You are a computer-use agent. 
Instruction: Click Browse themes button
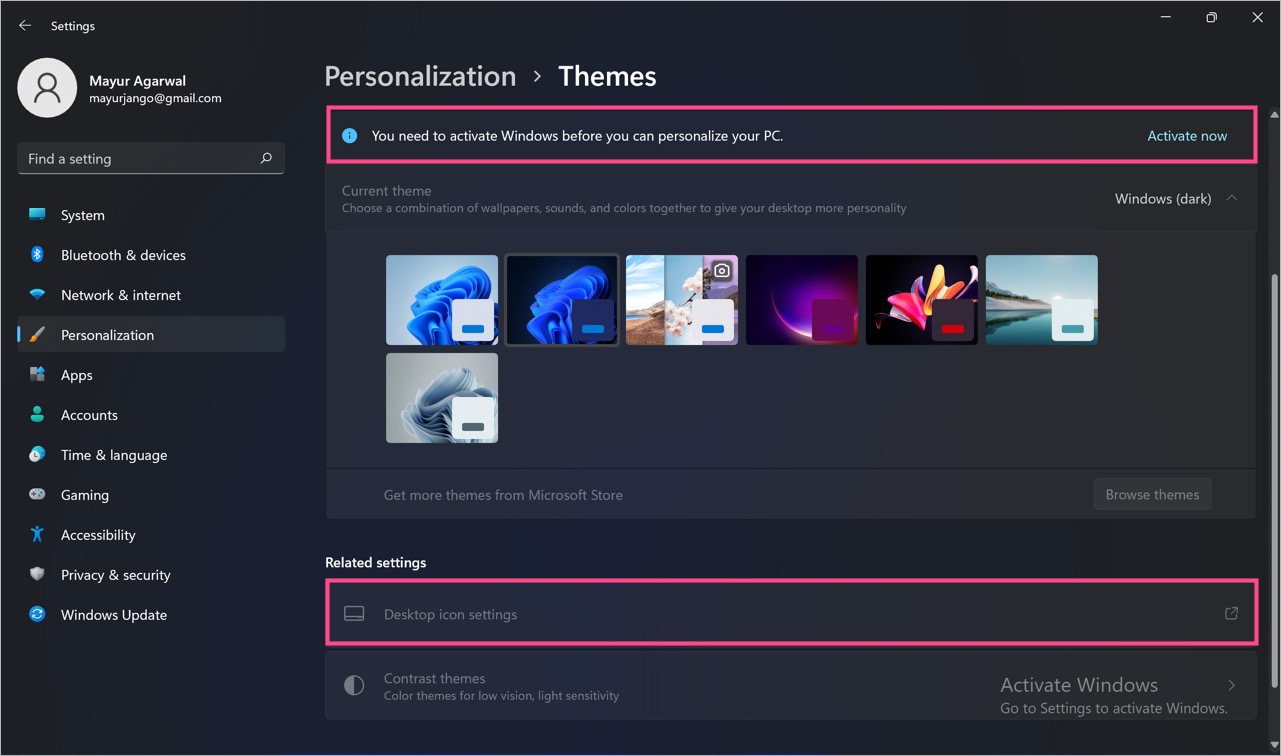[x=1152, y=494]
